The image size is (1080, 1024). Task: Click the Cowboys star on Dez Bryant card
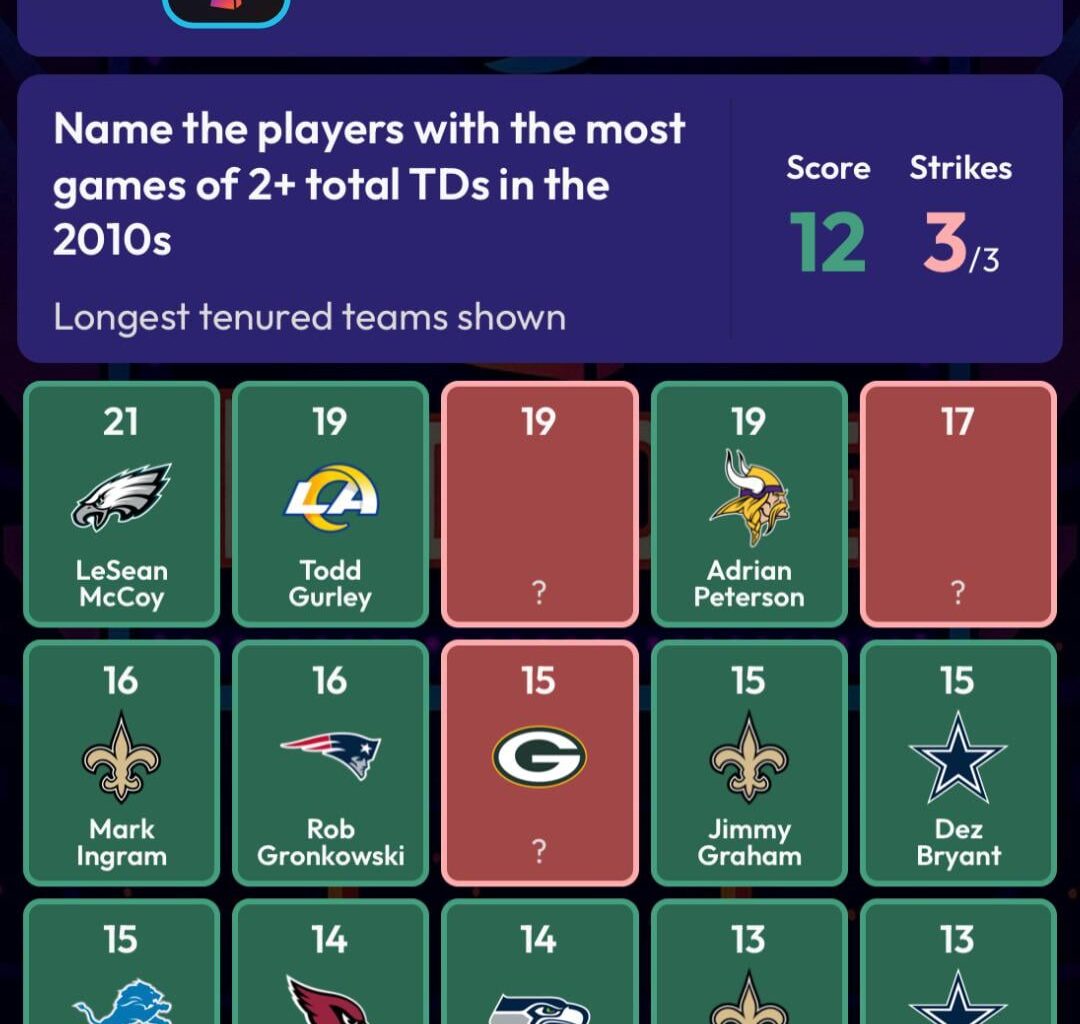tap(957, 755)
